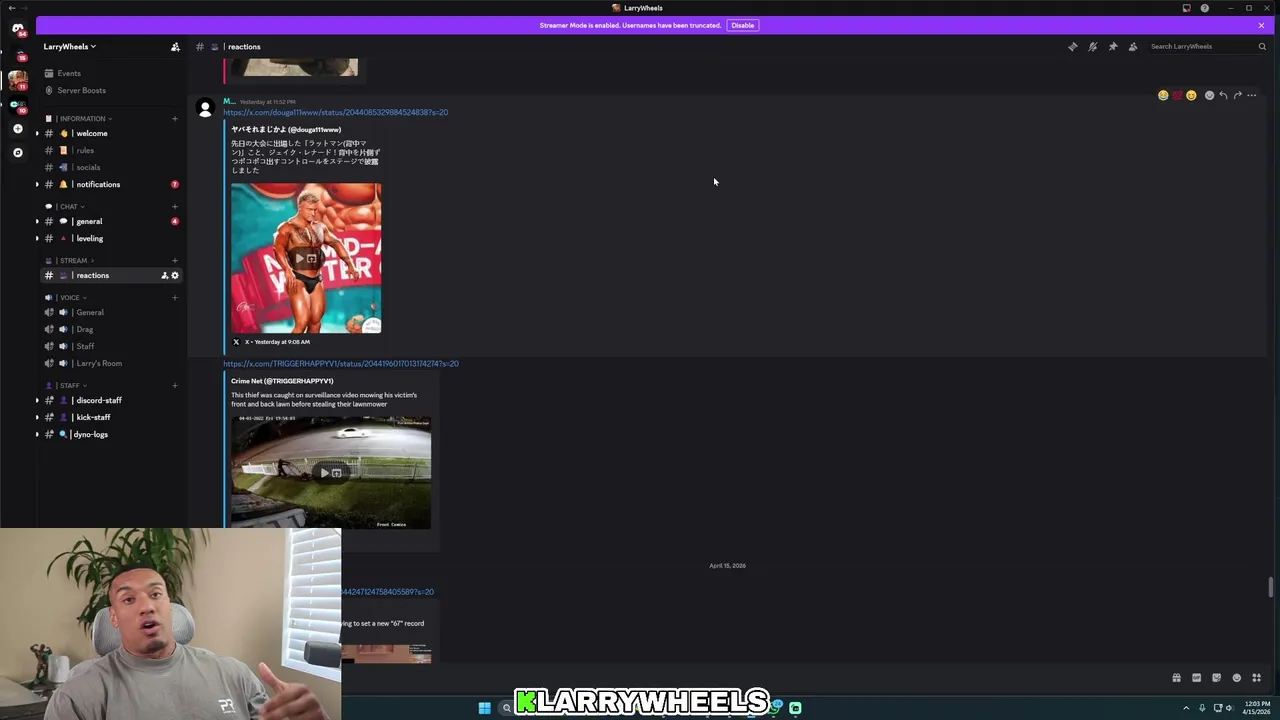
Task: Open the More options for the message
Action: tap(1251, 96)
